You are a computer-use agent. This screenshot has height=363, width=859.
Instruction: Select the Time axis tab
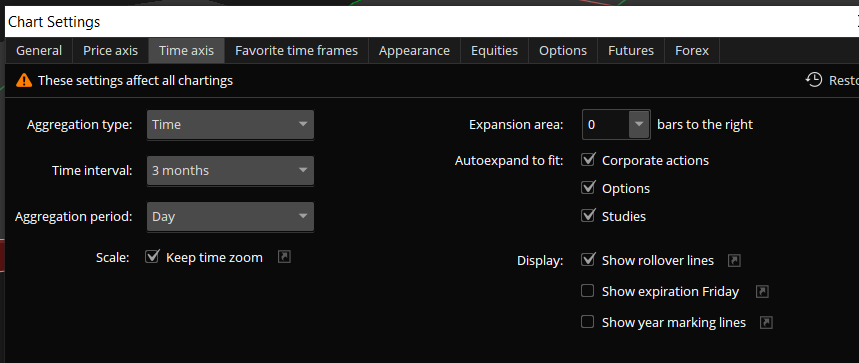tap(186, 51)
